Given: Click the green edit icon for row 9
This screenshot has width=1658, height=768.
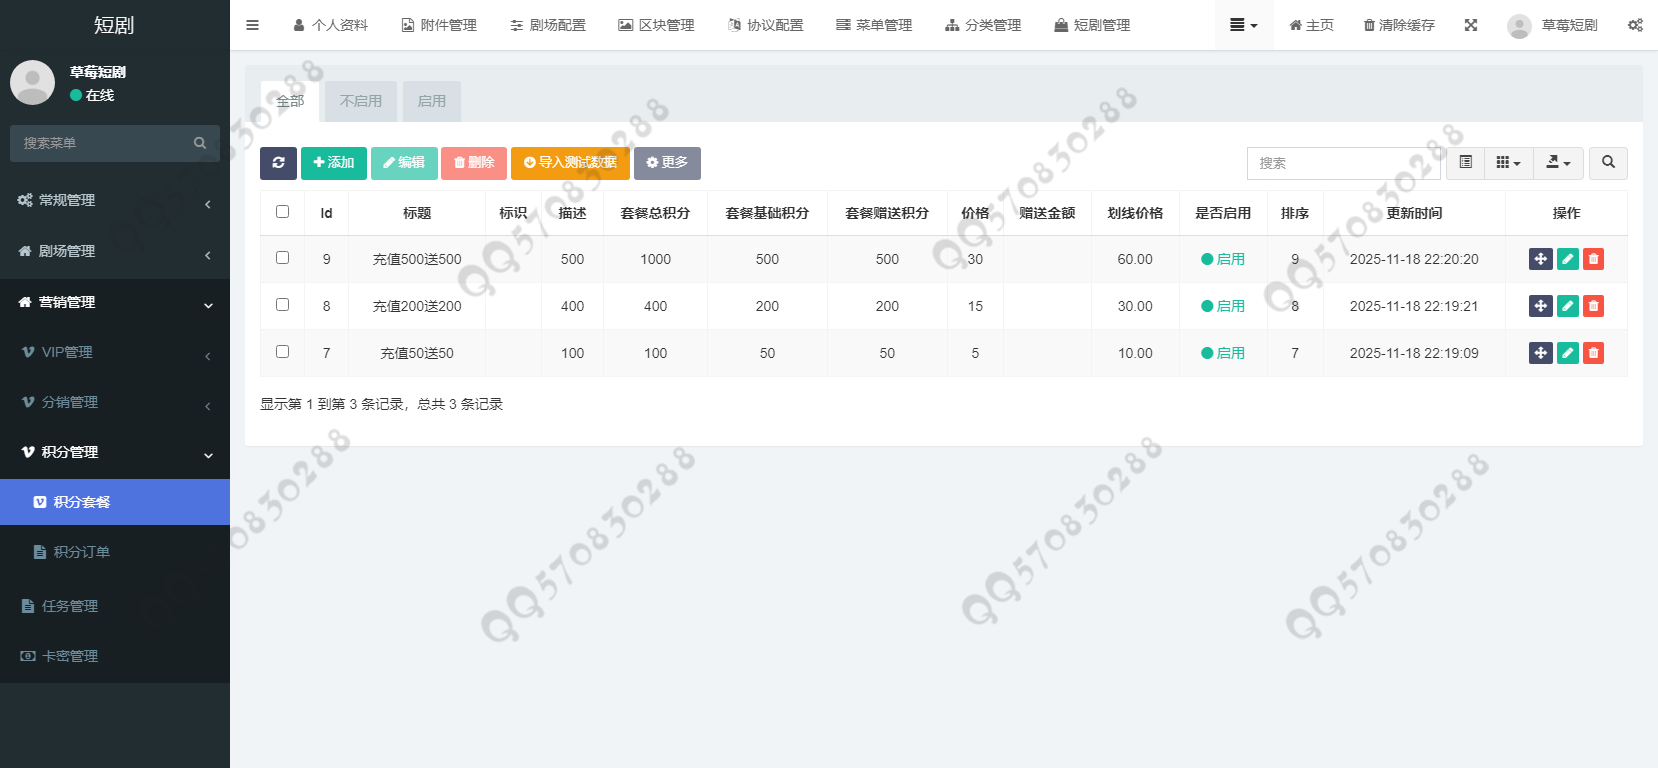Looking at the screenshot, I should click(x=1568, y=259).
